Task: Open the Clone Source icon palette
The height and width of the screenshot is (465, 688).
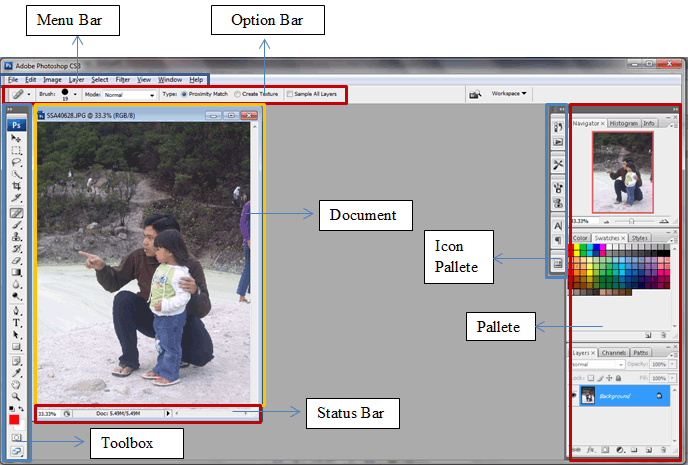Action: [x=558, y=203]
